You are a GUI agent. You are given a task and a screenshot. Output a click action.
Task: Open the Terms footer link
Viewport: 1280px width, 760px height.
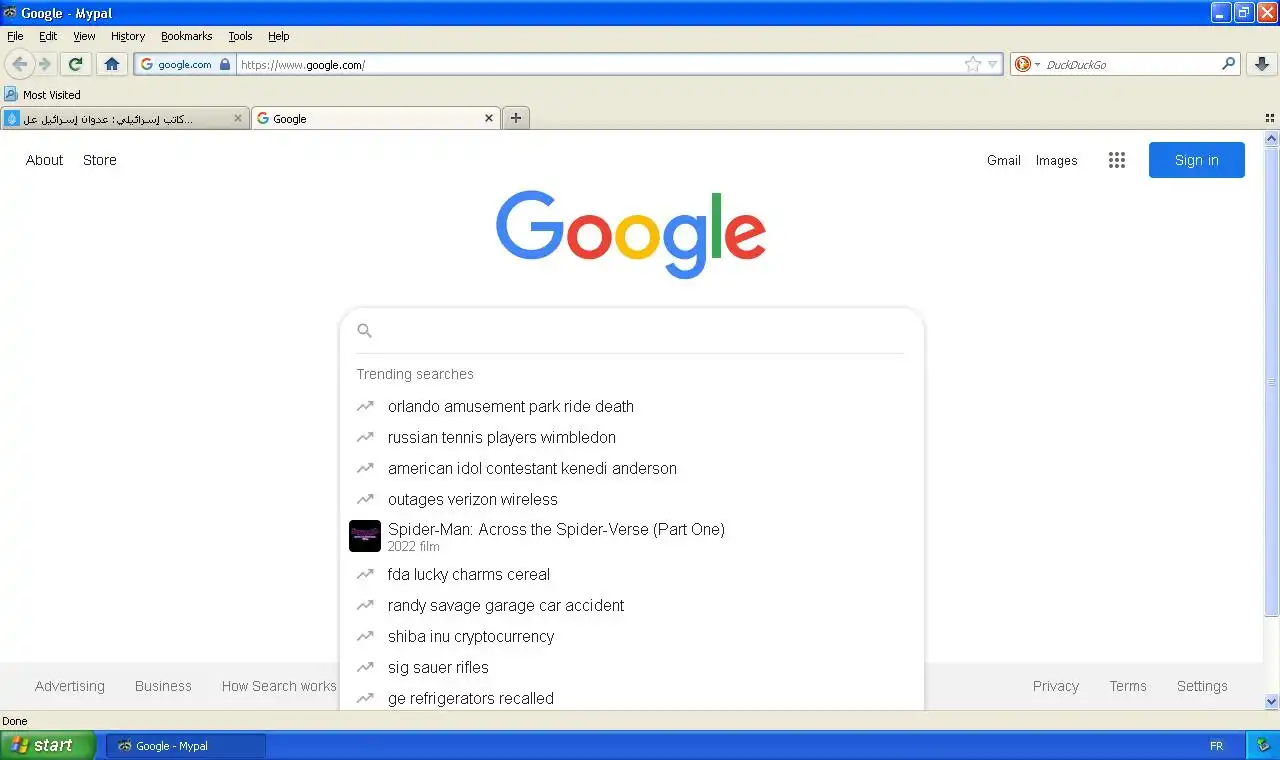coord(1128,686)
